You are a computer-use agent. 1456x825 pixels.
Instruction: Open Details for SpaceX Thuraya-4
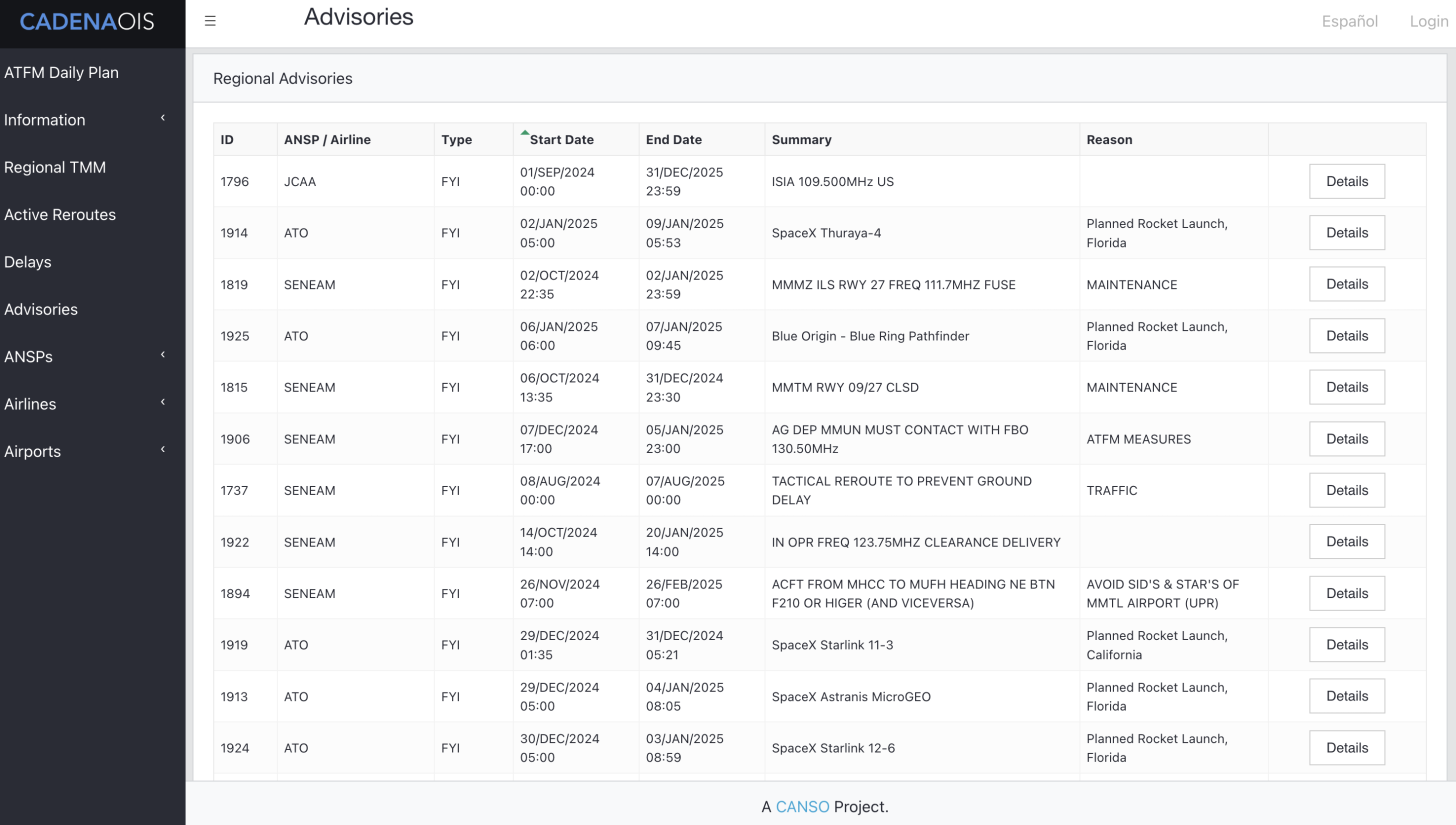(1347, 233)
